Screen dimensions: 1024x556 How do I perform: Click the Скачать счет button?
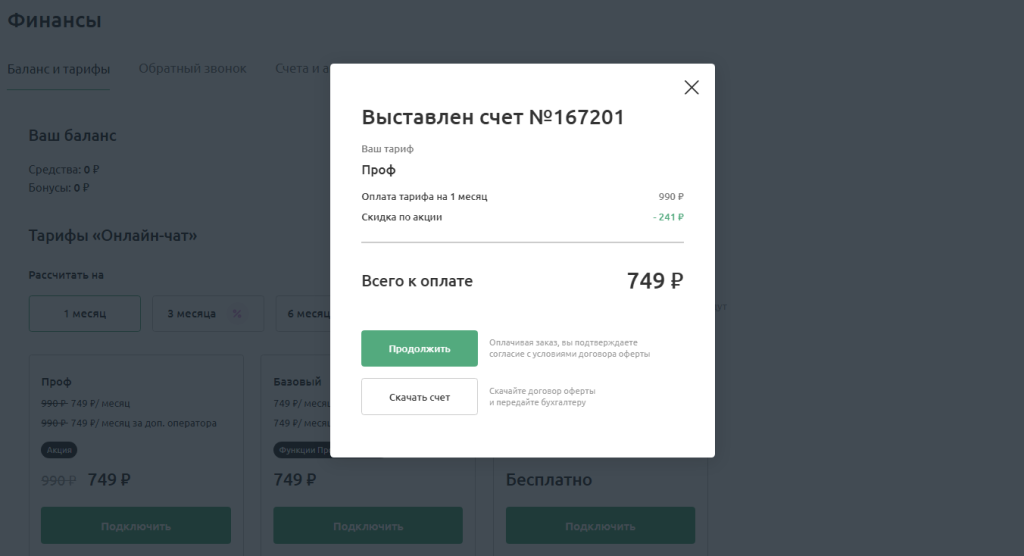pyautogui.click(x=419, y=397)
